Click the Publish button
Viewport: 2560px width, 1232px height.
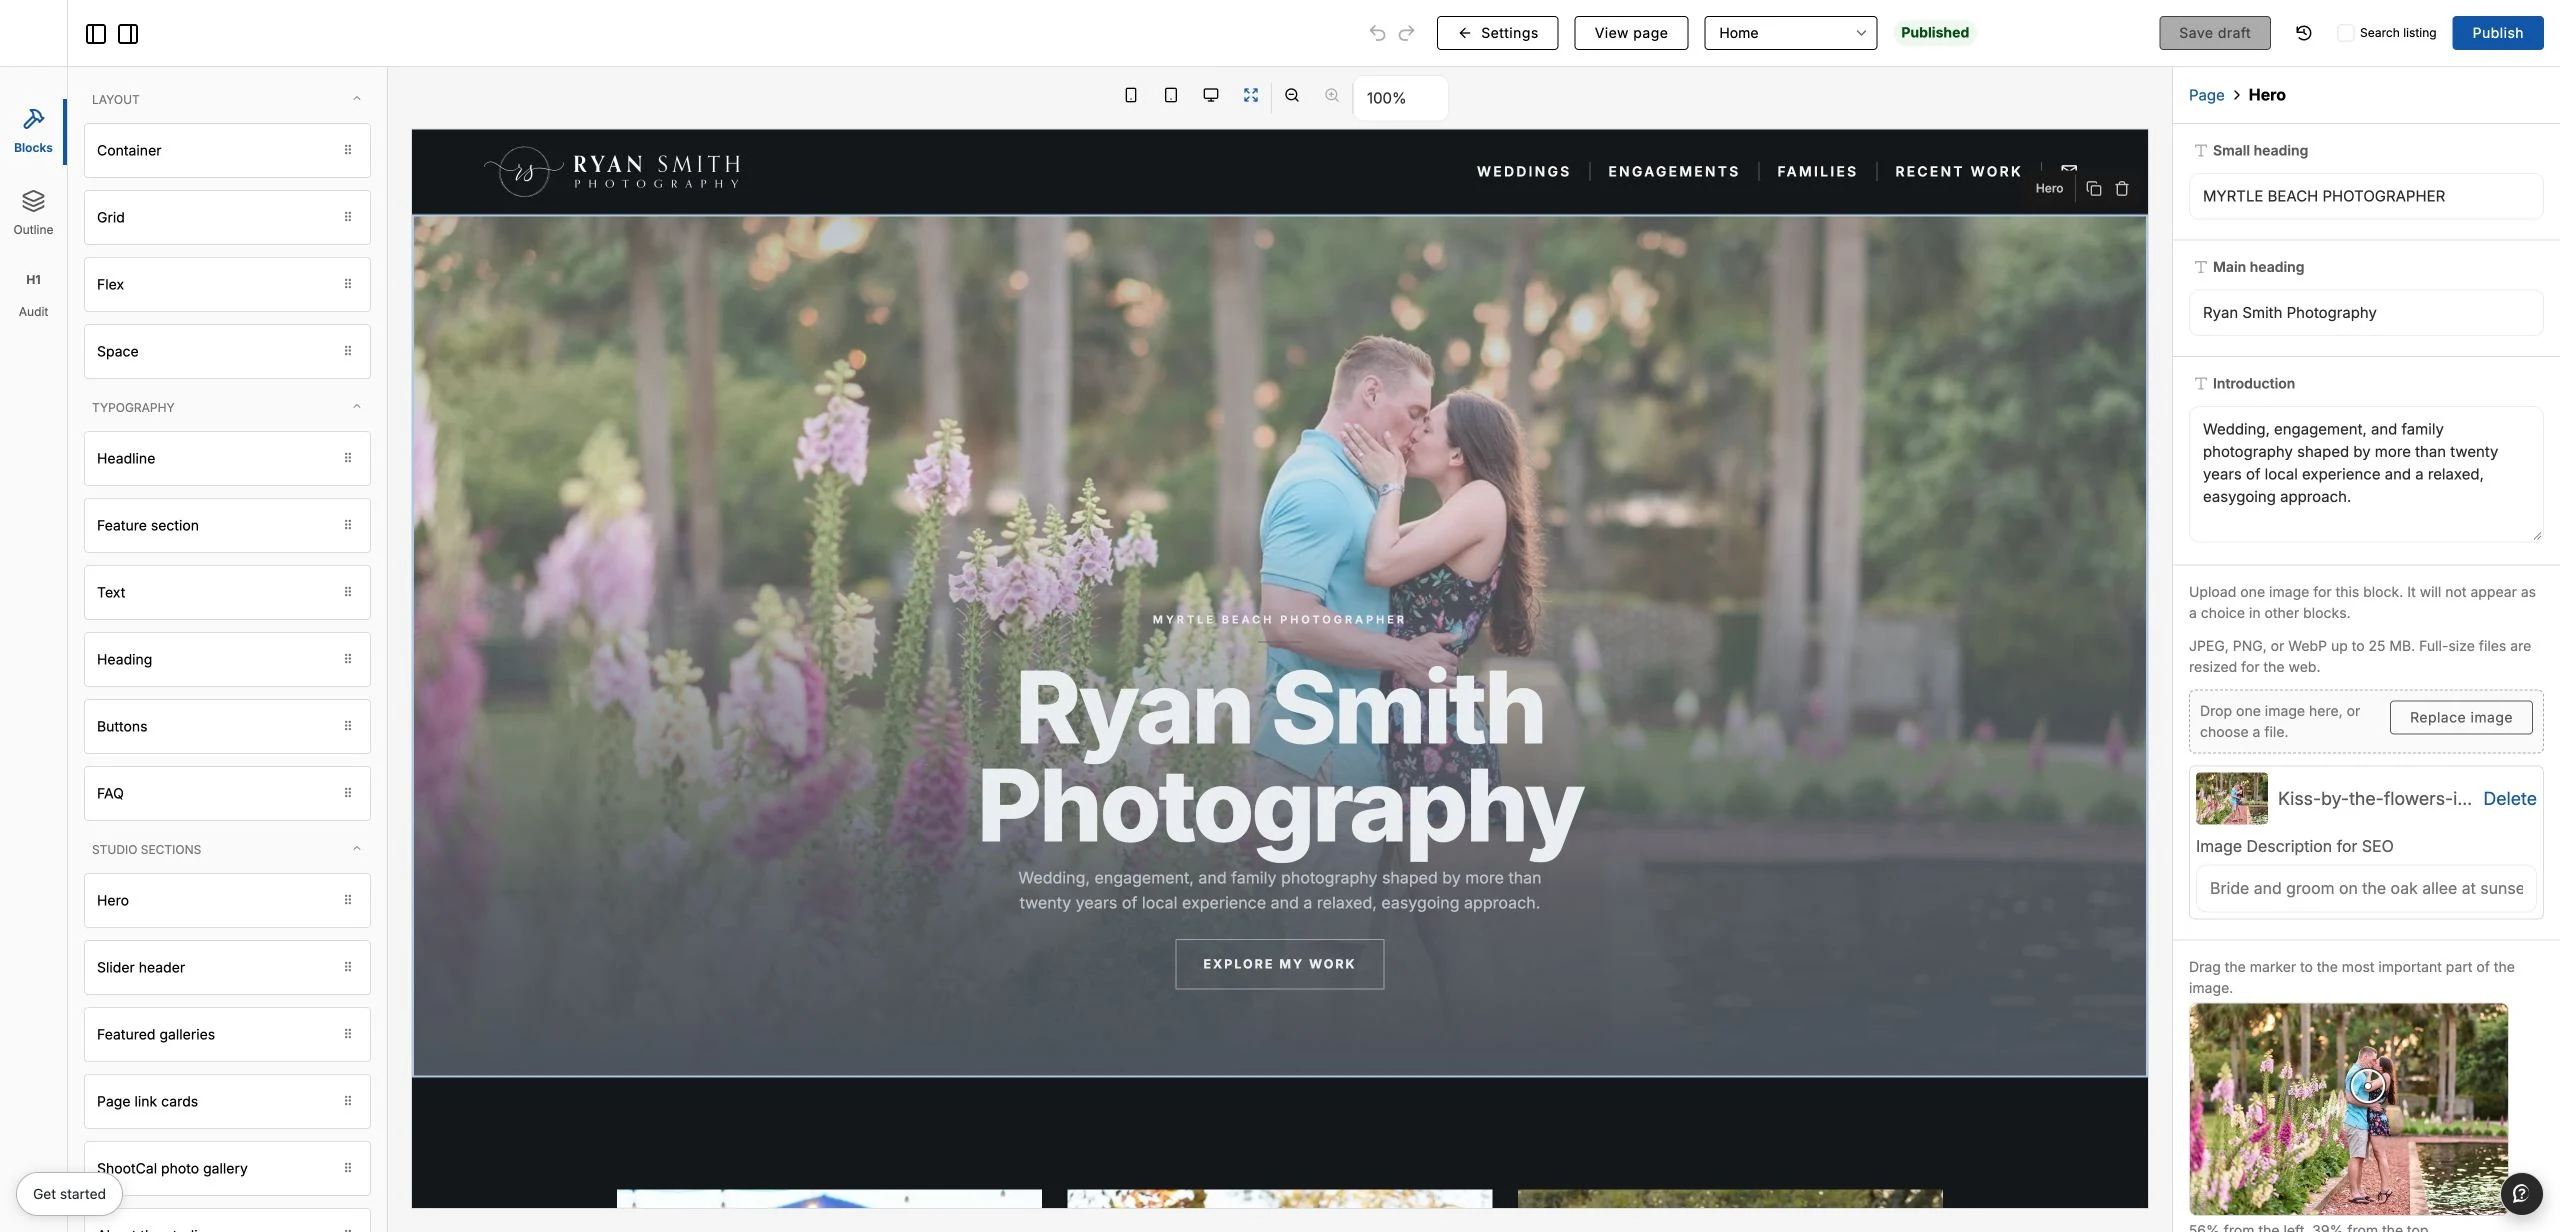click(2497, 33)
